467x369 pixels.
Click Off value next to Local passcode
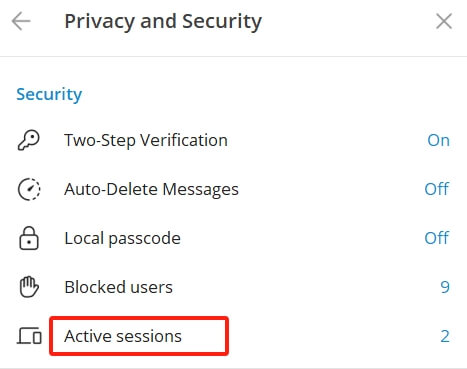437,238
